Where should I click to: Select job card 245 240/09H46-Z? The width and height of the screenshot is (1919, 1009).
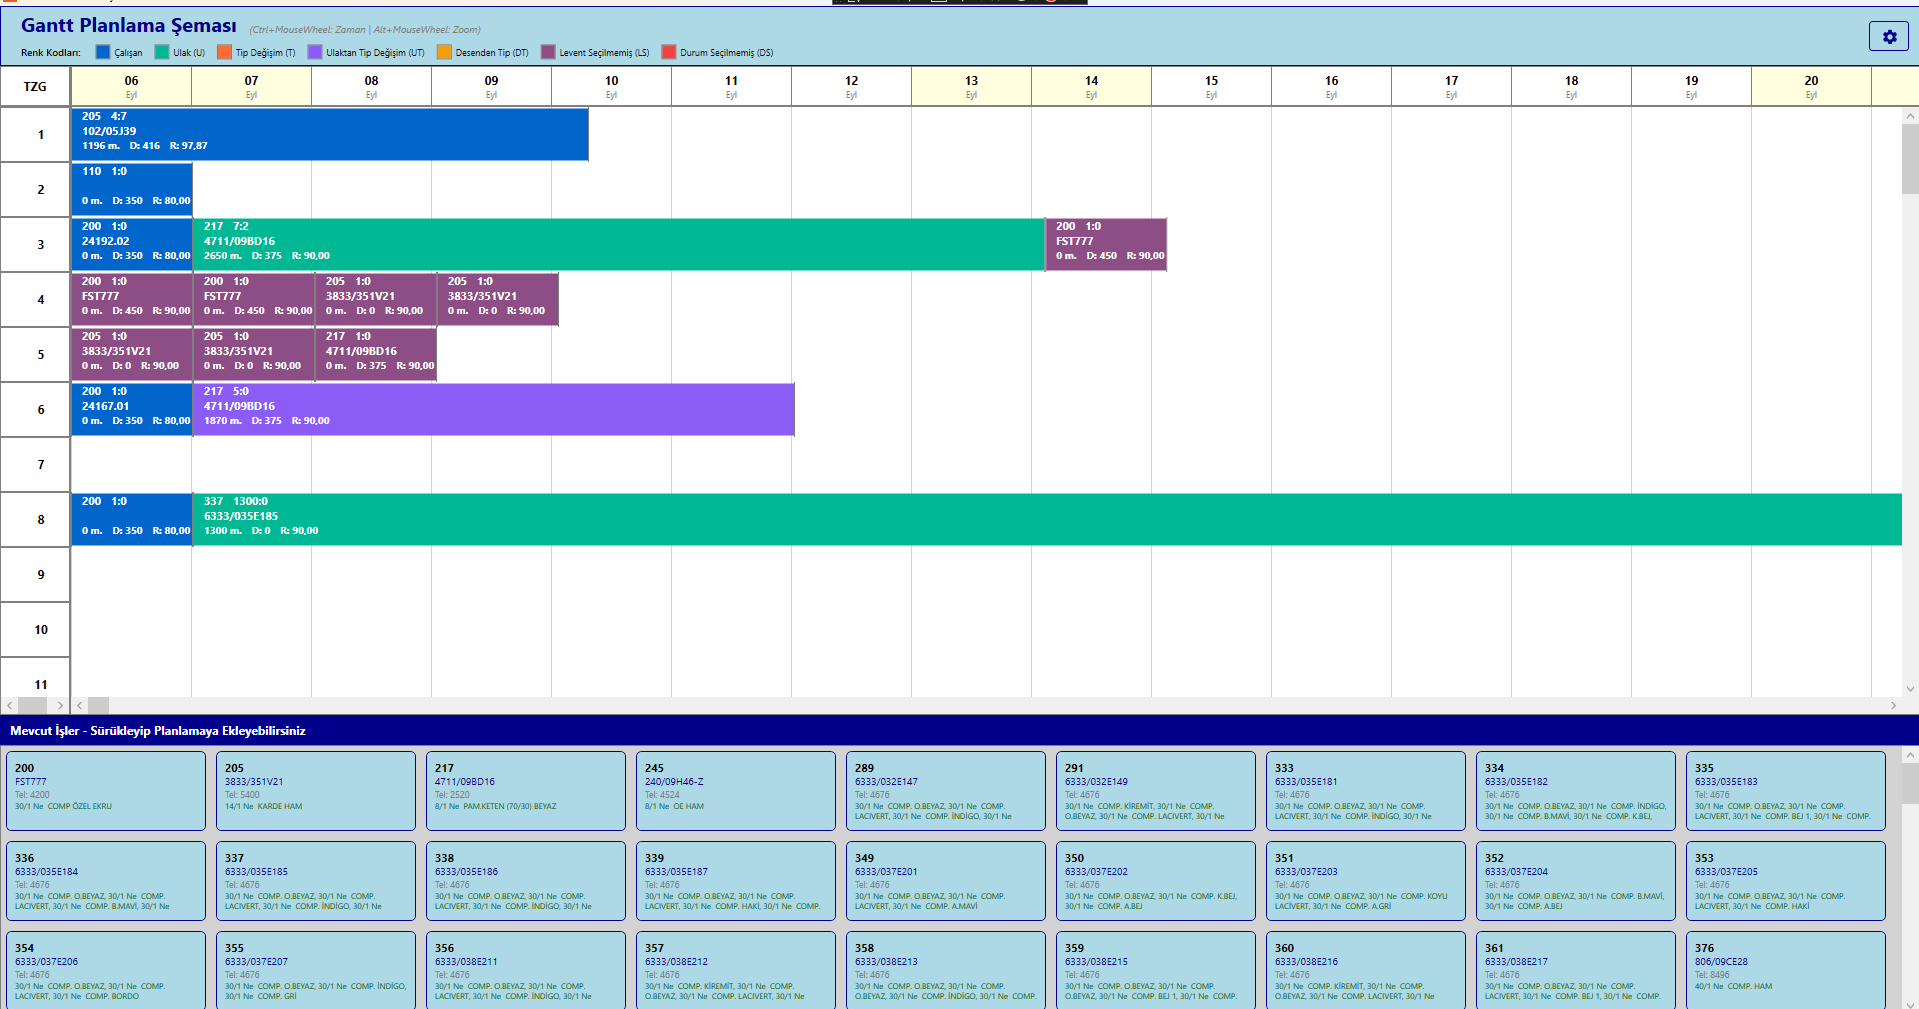tap(735, 791)
